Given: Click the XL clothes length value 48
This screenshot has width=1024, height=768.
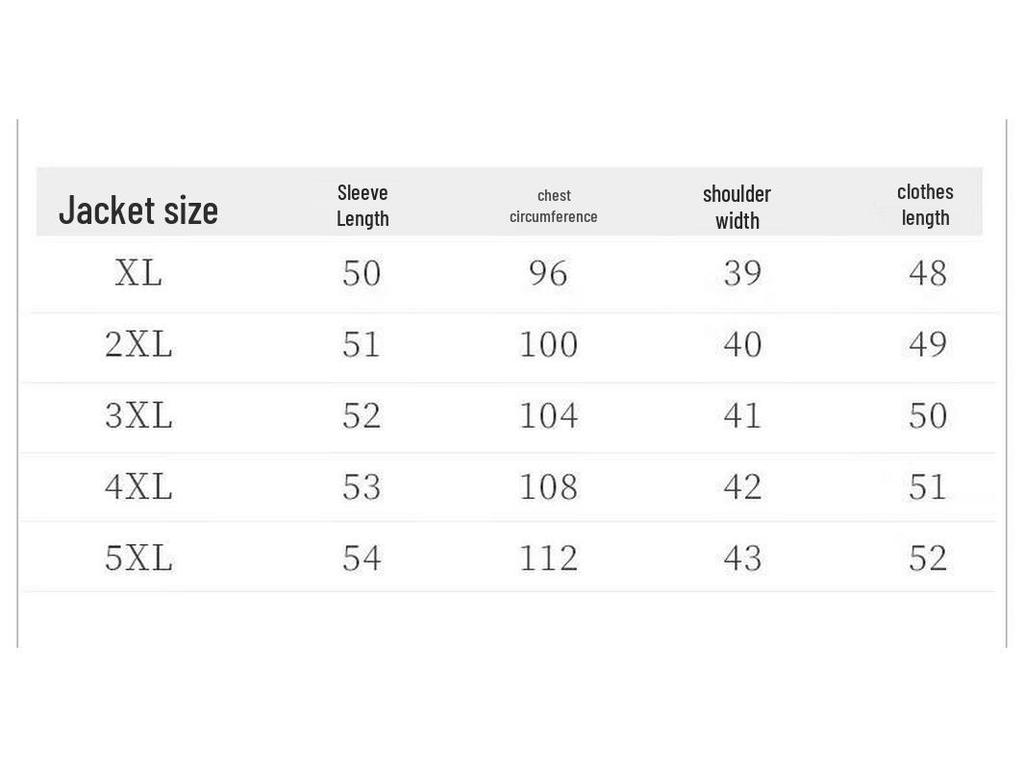Looking at the screenshot, I should tap(927, 273).
